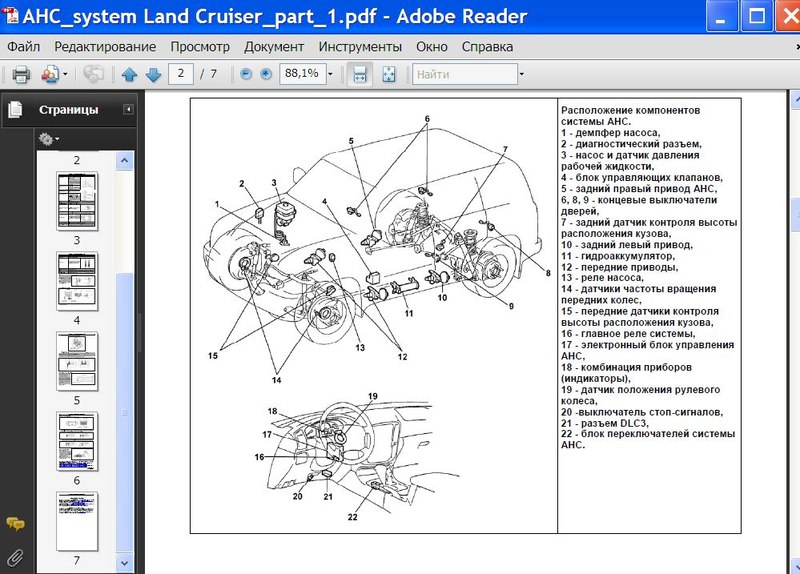800x574 pixels.
Task: Click legend line '4 - блок управляющих клапанов,'
Action: click(642, 178)
